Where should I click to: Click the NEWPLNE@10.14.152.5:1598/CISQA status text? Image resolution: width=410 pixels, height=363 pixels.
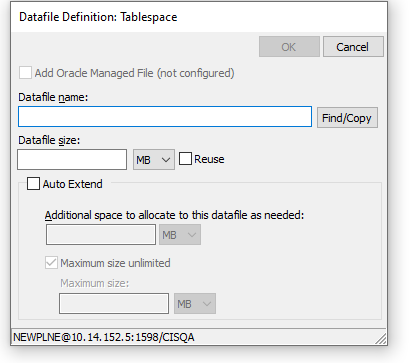[104, 337]
